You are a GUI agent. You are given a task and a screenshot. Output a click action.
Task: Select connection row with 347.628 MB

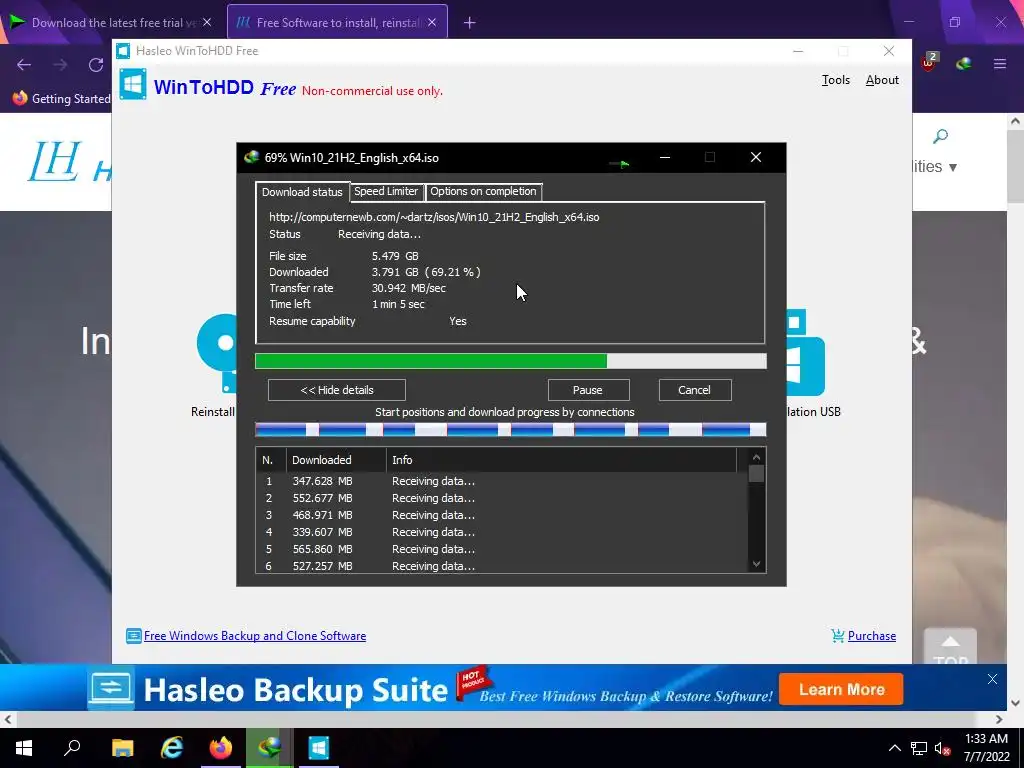coord(502,481)
